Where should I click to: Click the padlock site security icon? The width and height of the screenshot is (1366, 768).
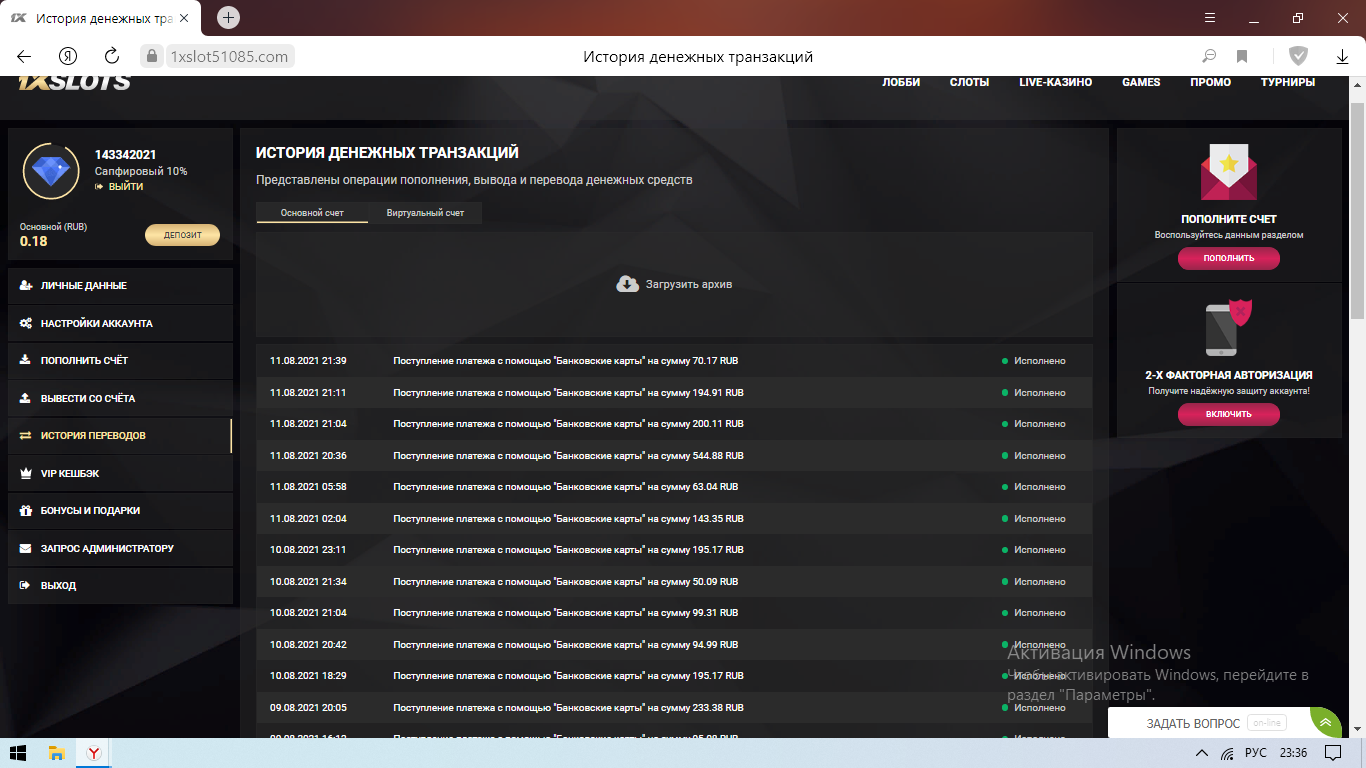coord(152,56)
